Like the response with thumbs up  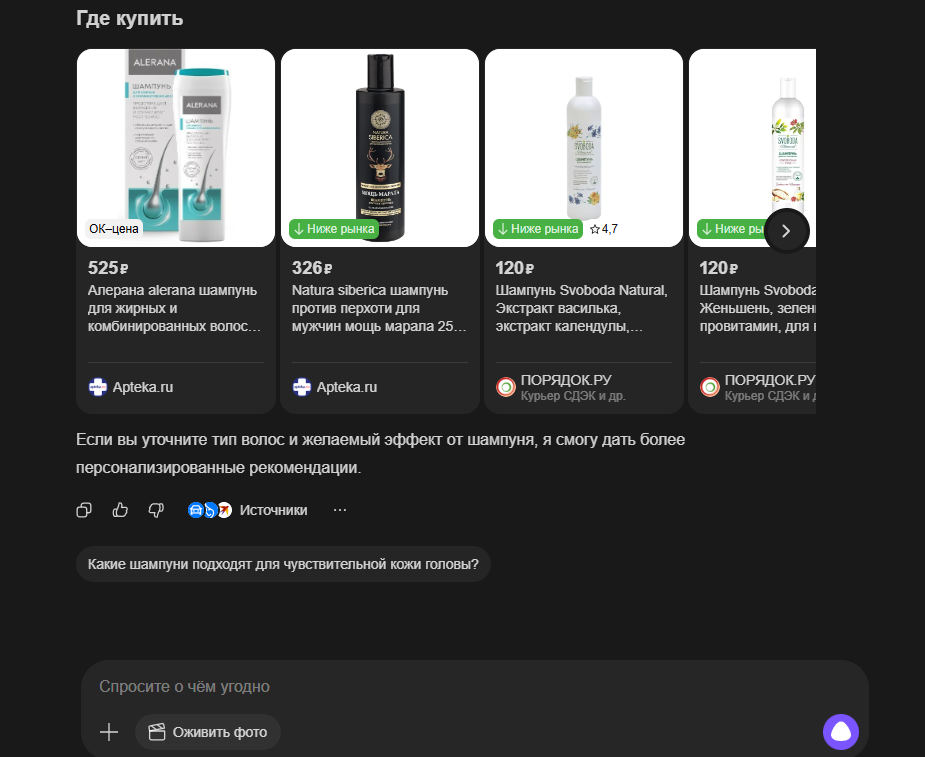tap(120, 510)
